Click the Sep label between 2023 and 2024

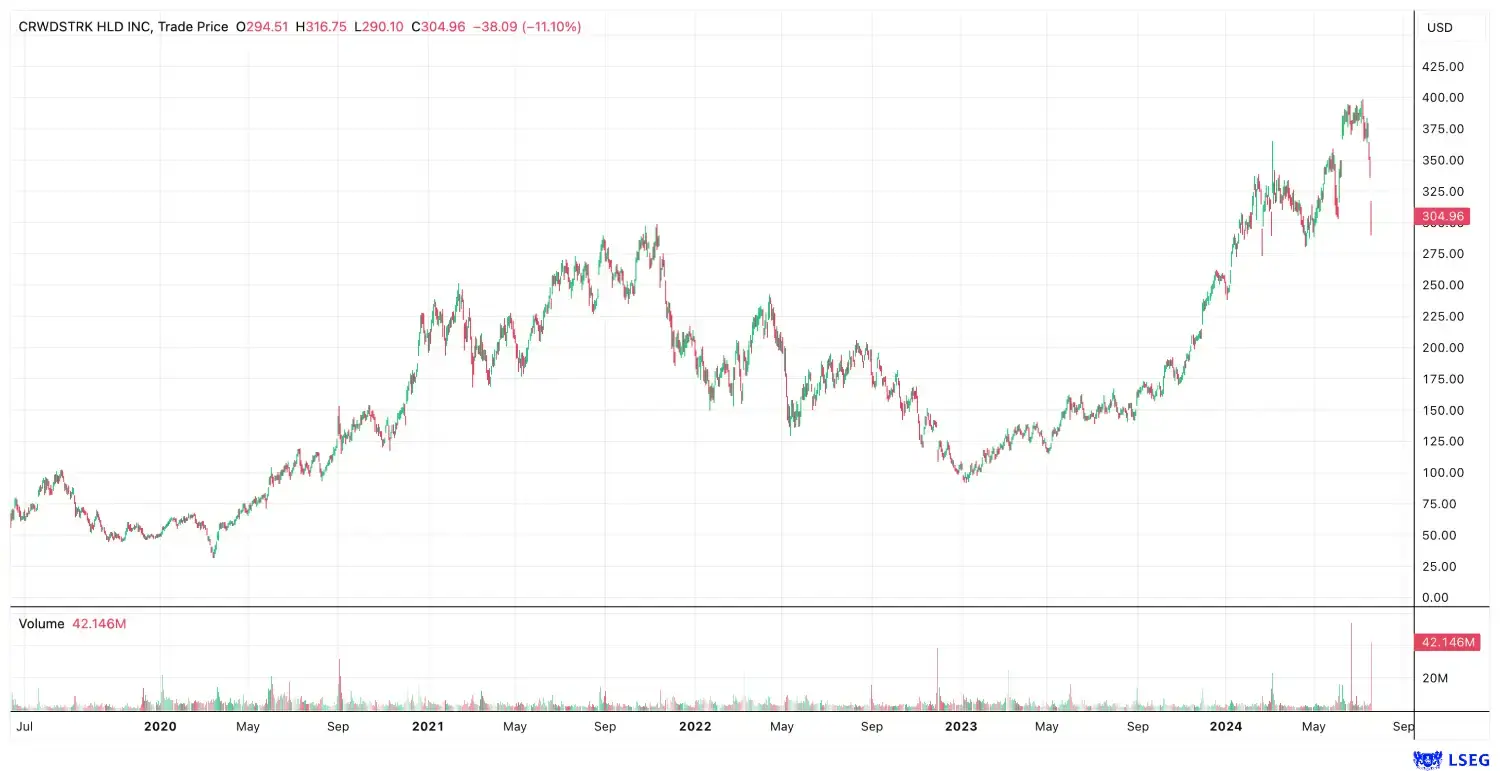pyautogui.click(x=1137, y=726)
